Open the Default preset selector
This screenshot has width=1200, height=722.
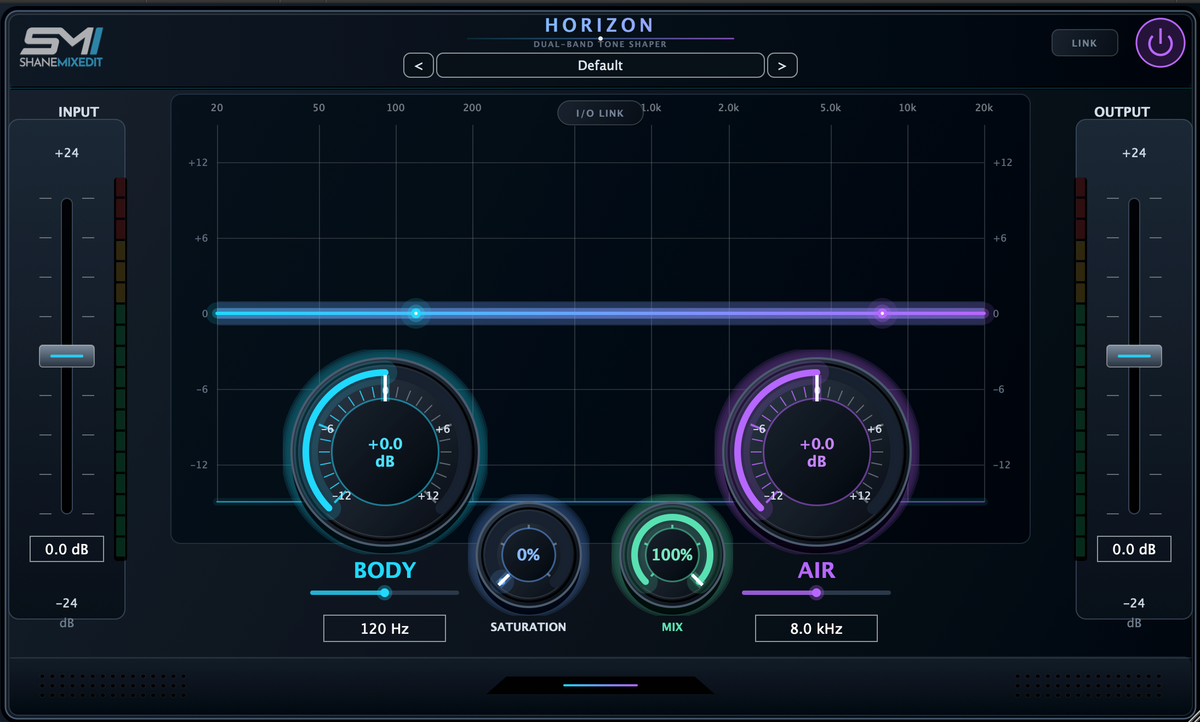coord(600,66)
